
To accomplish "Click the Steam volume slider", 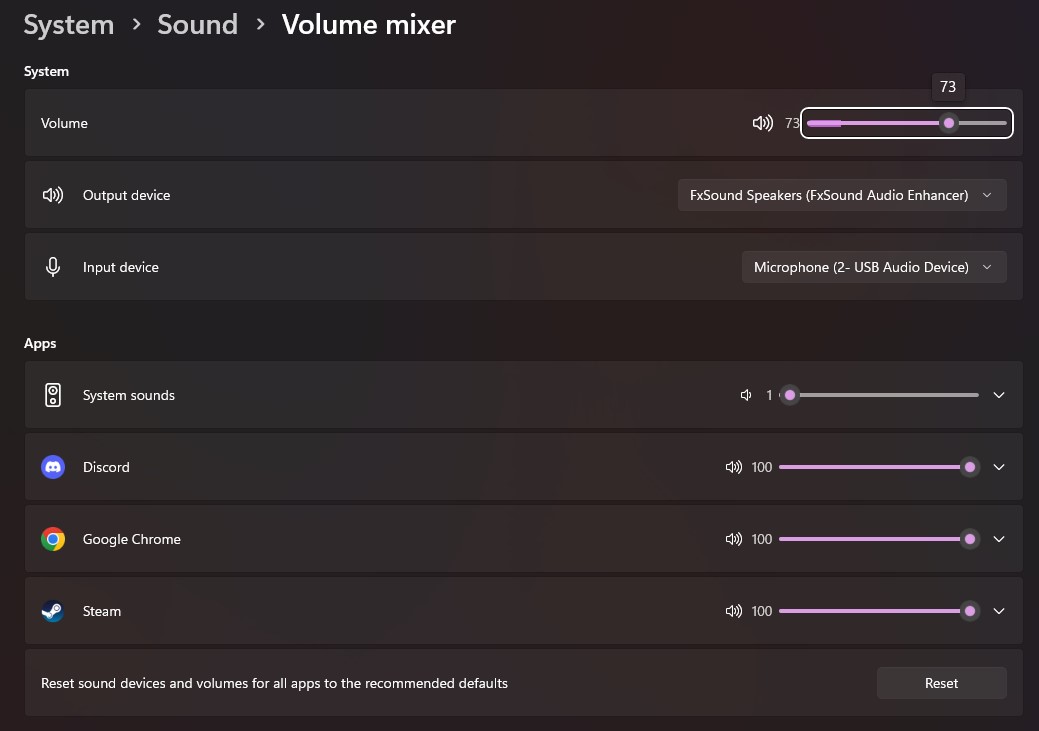I will pos(879,611).
